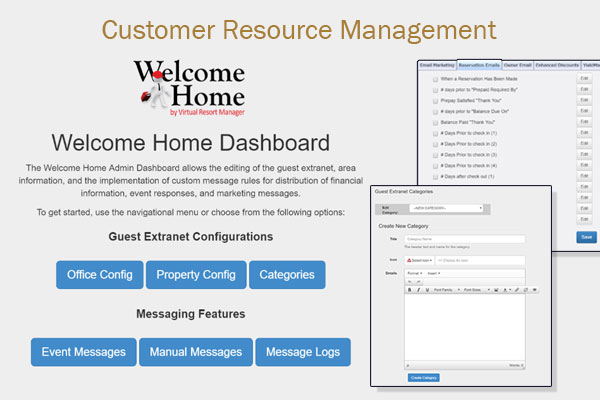
Task: Click Edit for Balance Paid 'Thank You'
Action: click(x=584, y=122)
